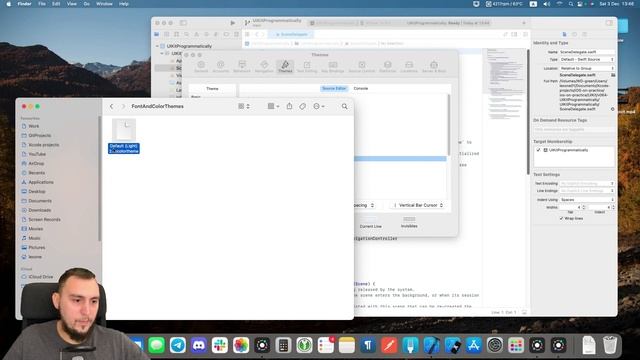Open YouTube folder in Finder sidebar
Image resolution: width=640 pixels, height=360 pixels.
pyautogui.click(x=37, y=154)
